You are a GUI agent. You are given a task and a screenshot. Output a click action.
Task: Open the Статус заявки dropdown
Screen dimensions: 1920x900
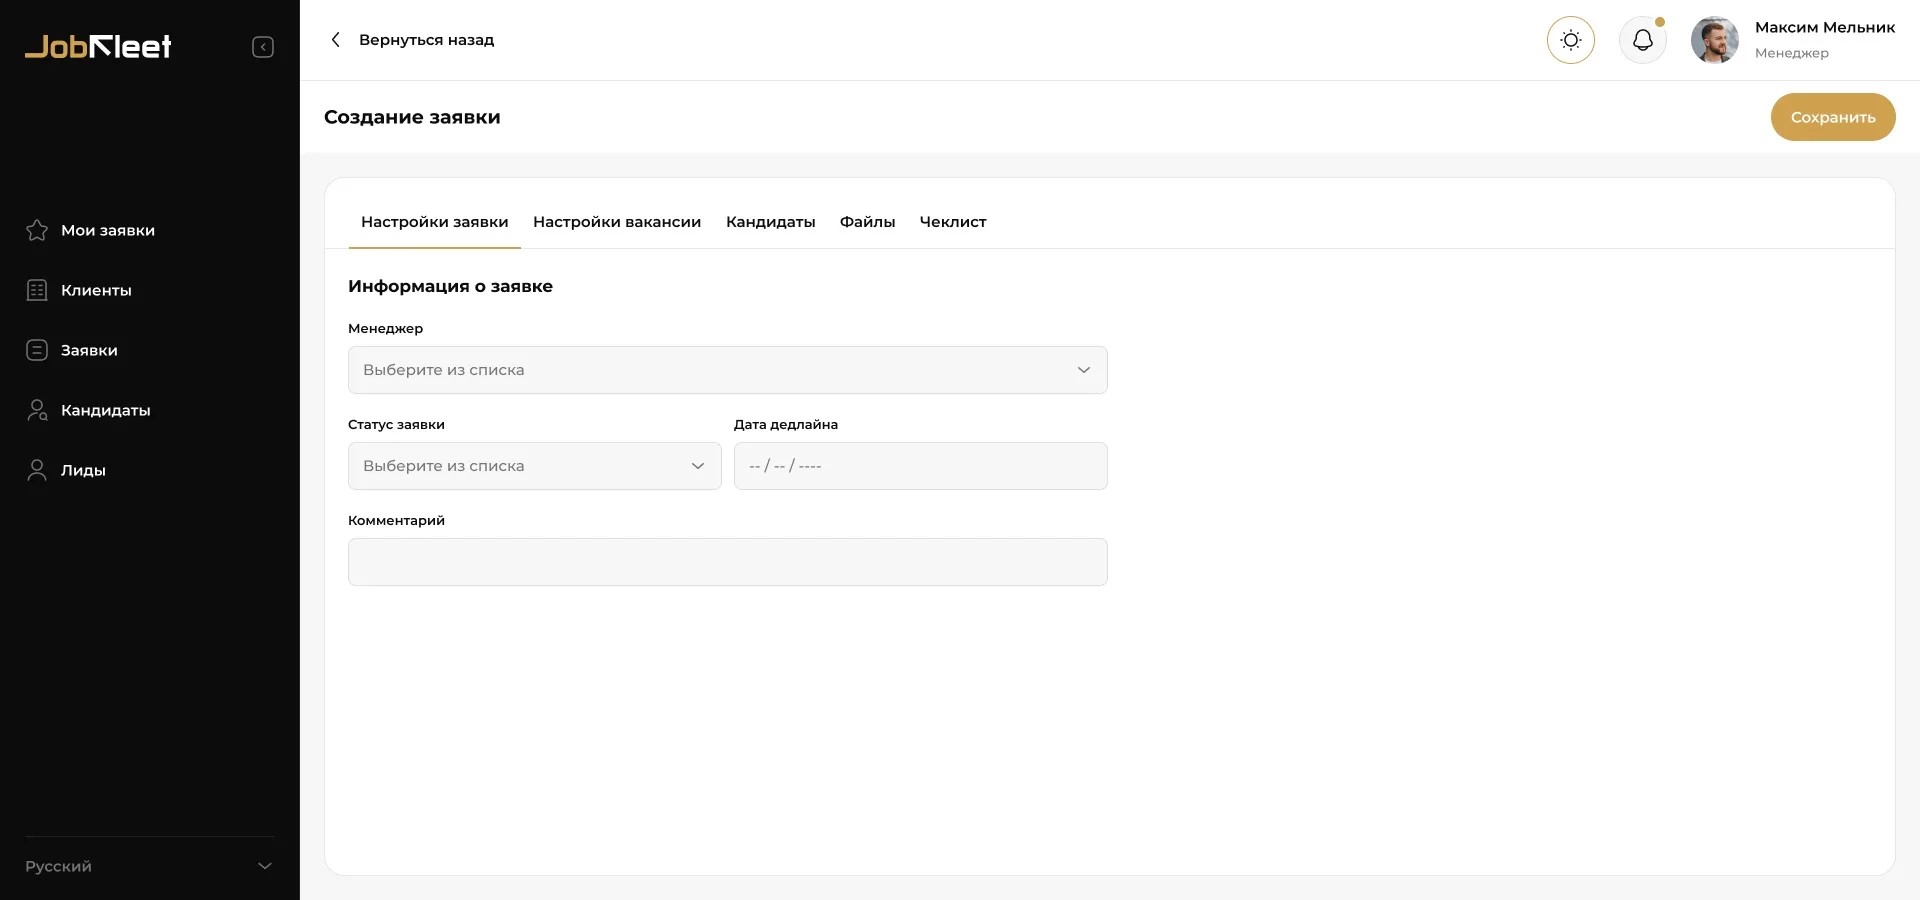pos(534,466)
